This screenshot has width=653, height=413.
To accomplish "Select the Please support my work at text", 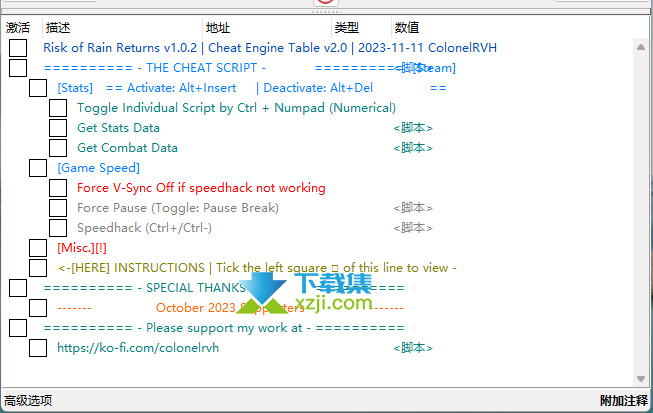I will coord(224,328).
